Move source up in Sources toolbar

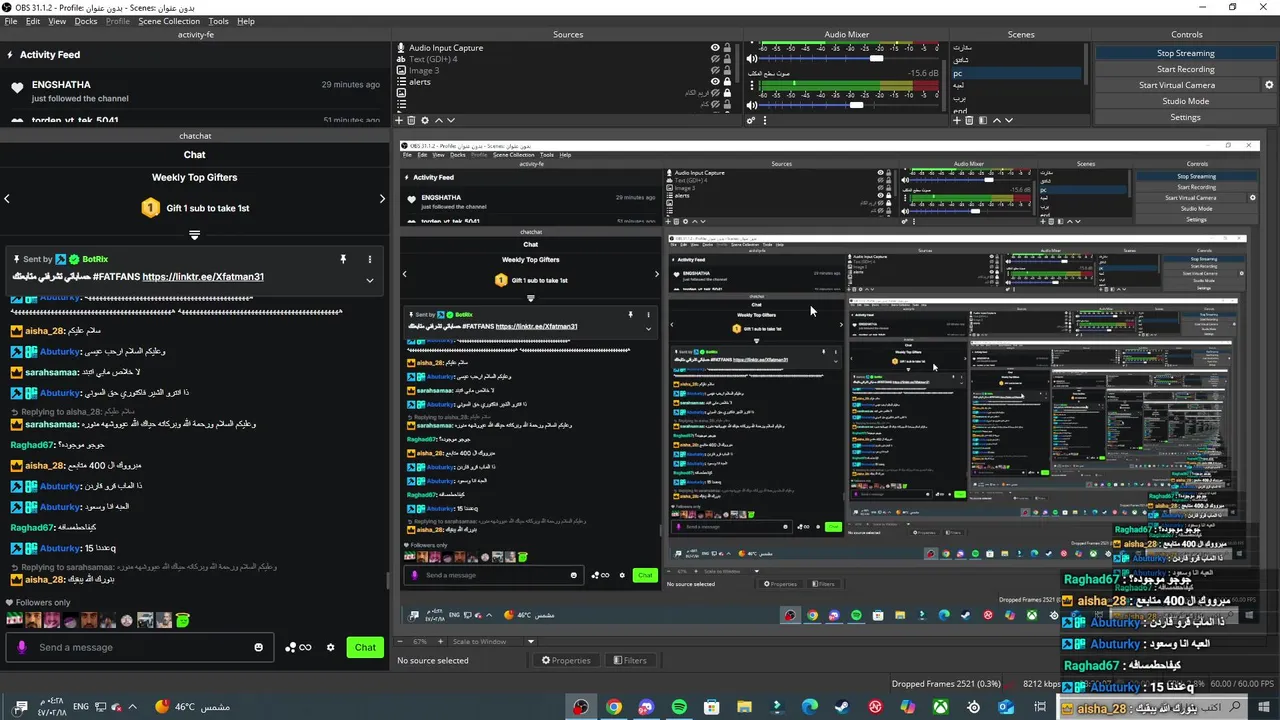(x=438, y=120)
